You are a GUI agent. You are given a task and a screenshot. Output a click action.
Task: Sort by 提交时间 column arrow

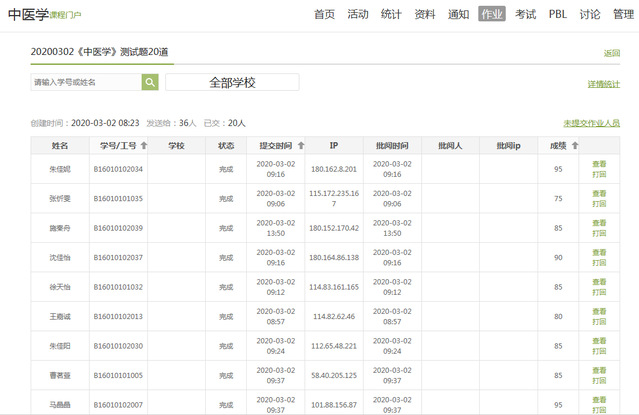(302, 146)
